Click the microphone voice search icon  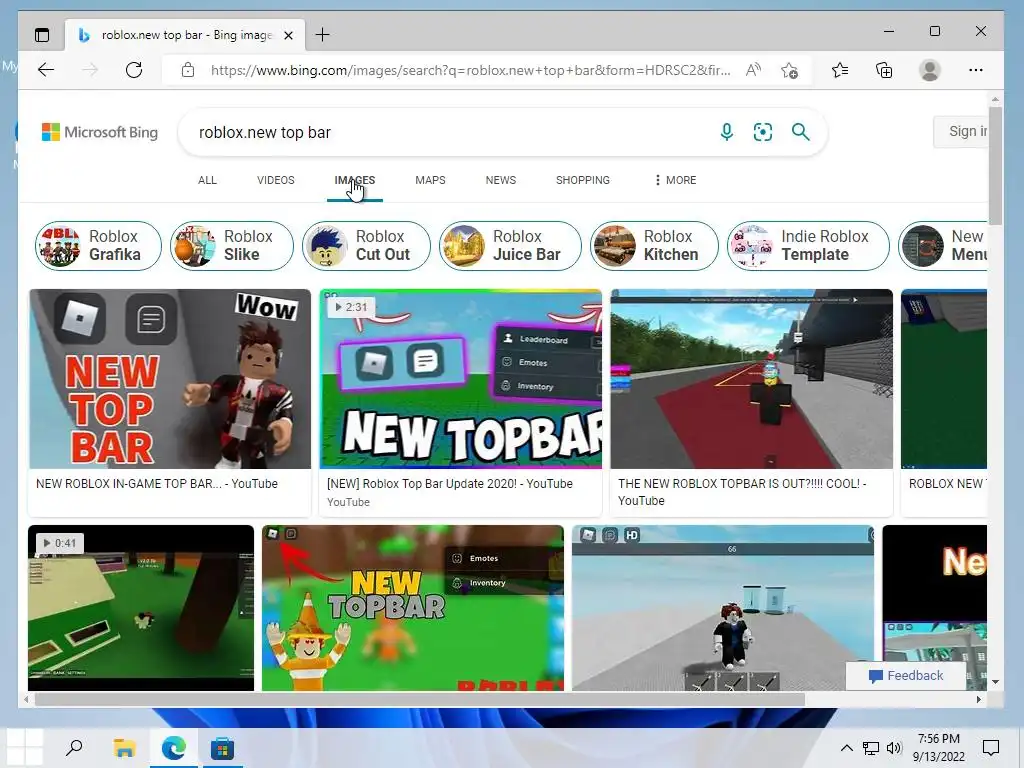click(x=726, y=132)
